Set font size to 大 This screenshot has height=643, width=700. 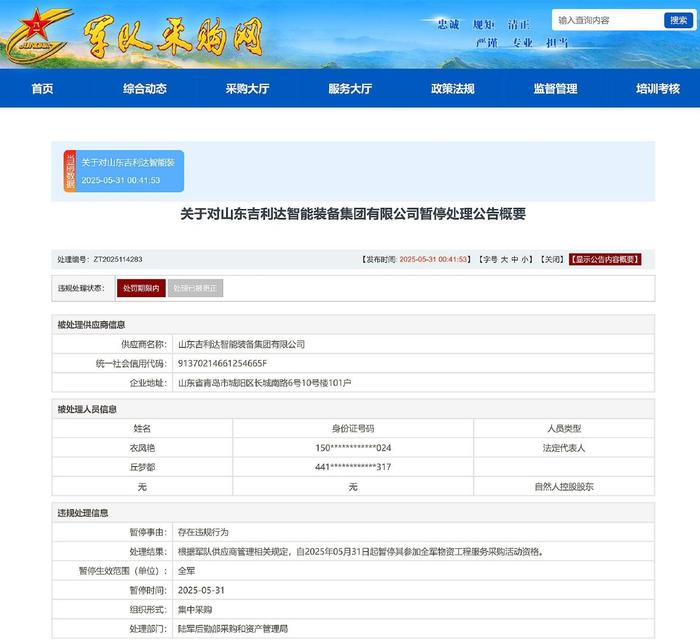(504, 259)
